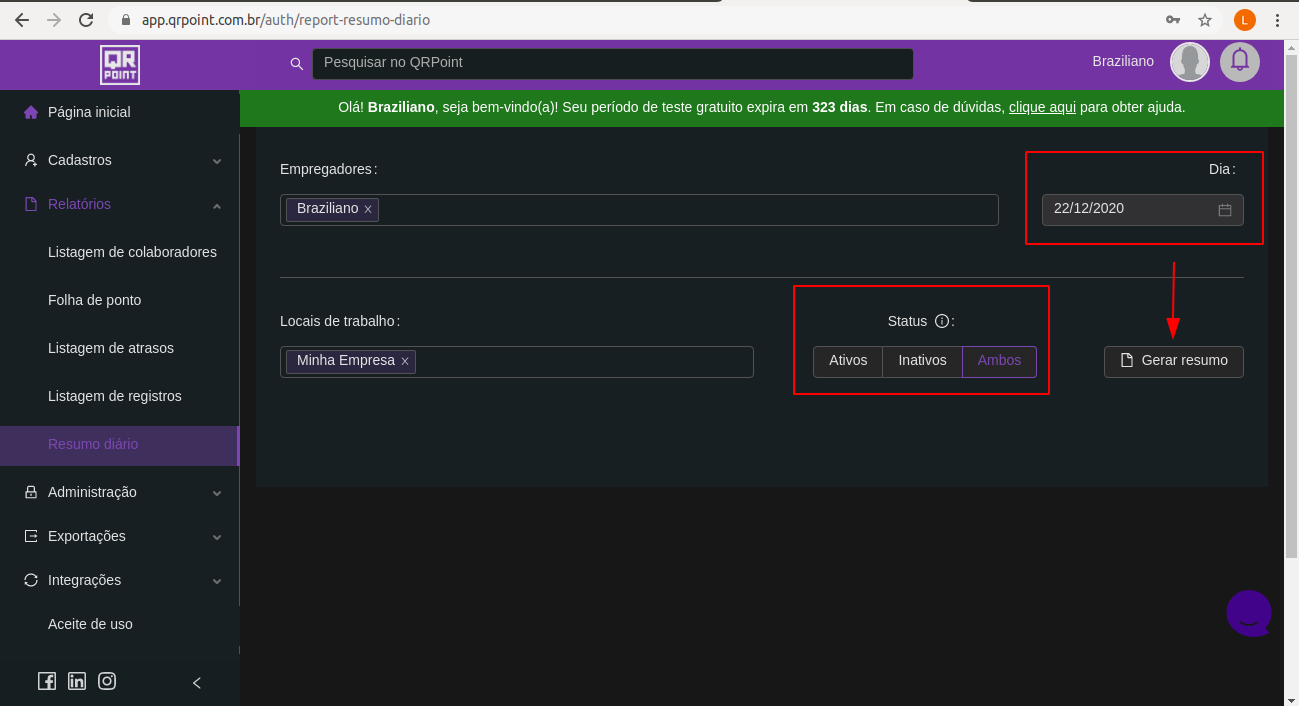Open the Facebook icon in sidebar footer
Screen dimensions: 1299x706
click(x=47, y=681)
